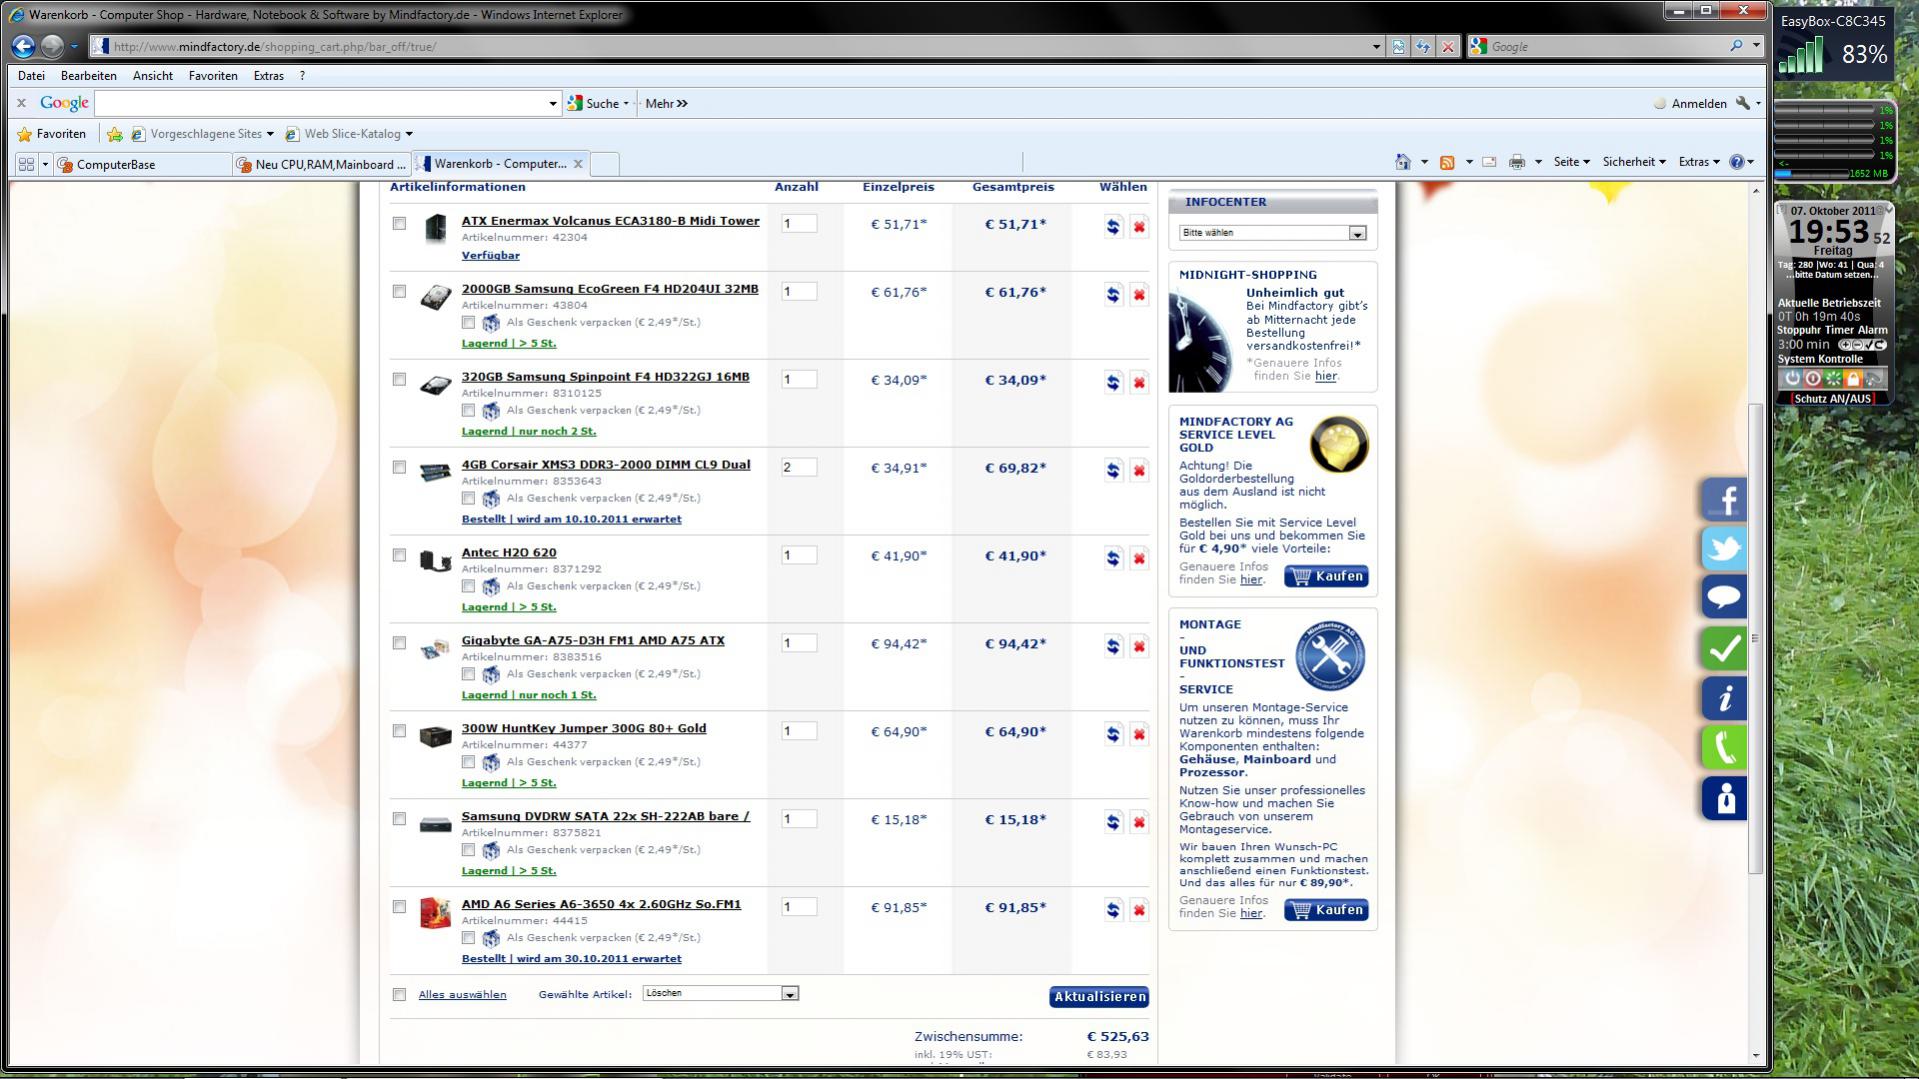Screen dimensions: 1919x1079
Task: Delete Antec H2O 620 from cart
Action: click(1139, 559)
